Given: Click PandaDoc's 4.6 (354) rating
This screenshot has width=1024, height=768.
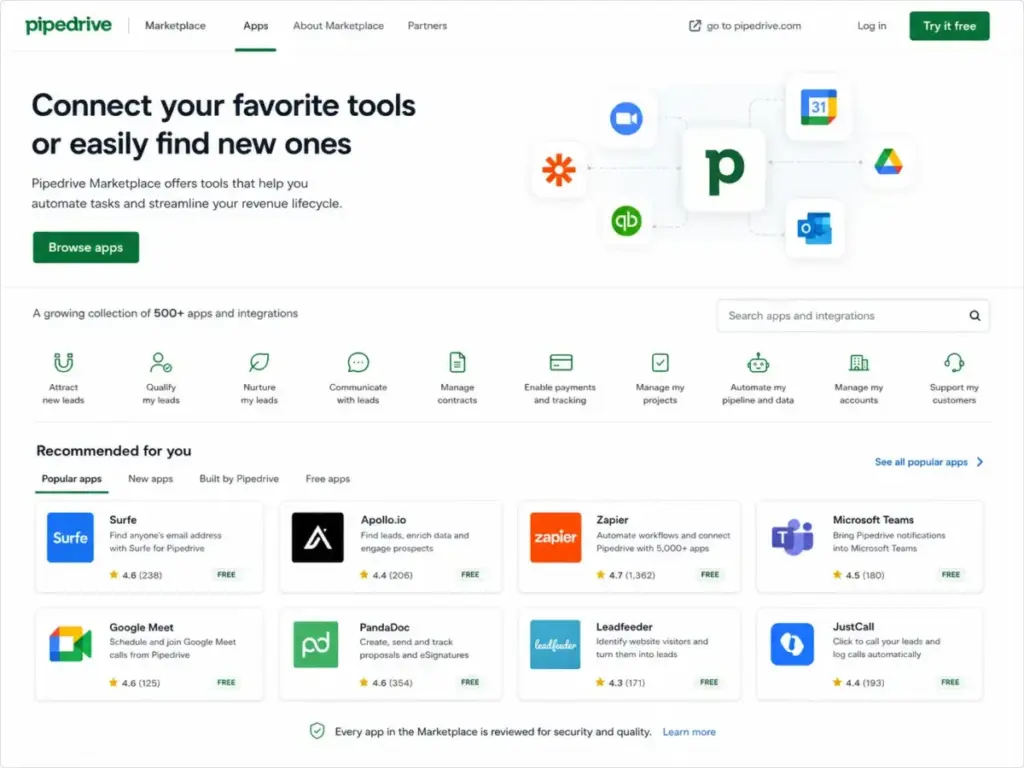Looking at the screenshot, I should (x=386, y=682).
